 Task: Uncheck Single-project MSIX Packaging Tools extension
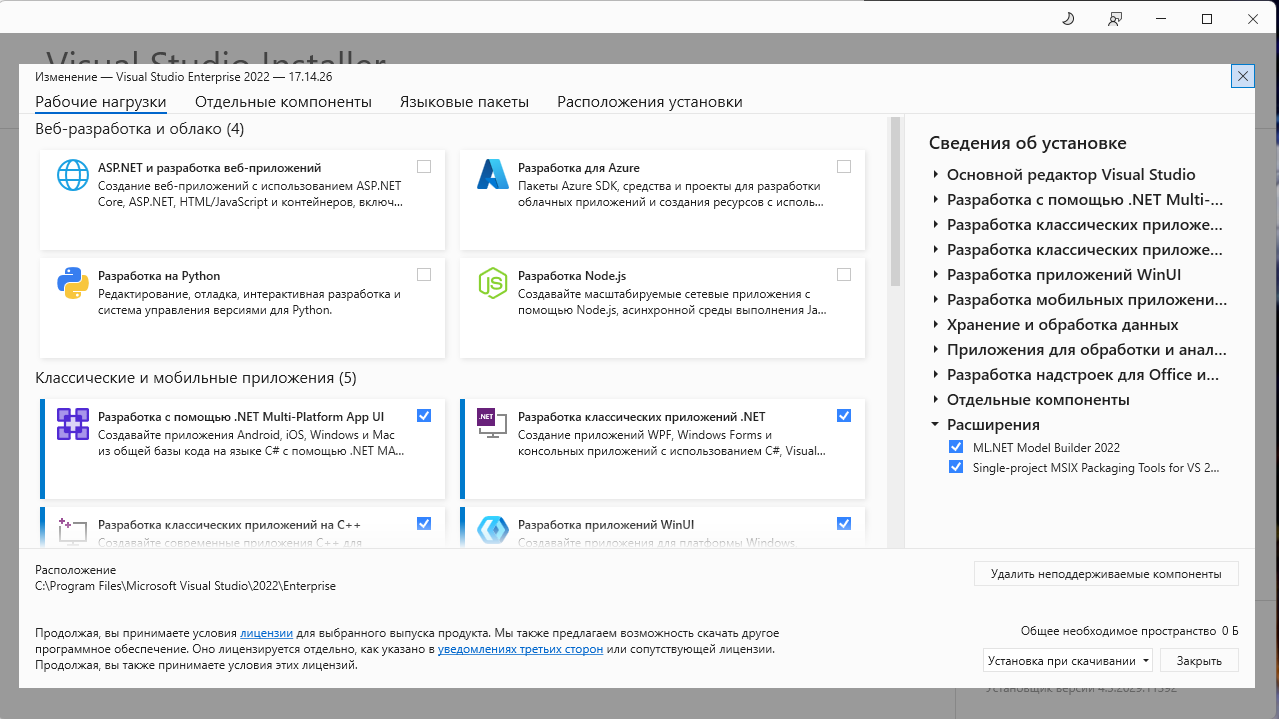click(957, 467)
